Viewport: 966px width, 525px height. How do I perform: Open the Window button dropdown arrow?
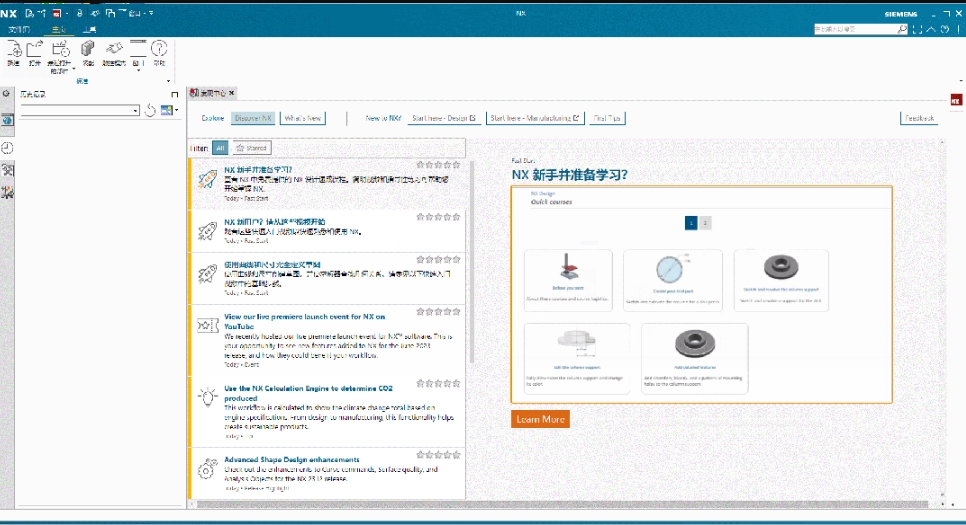[x=138, y=70]
